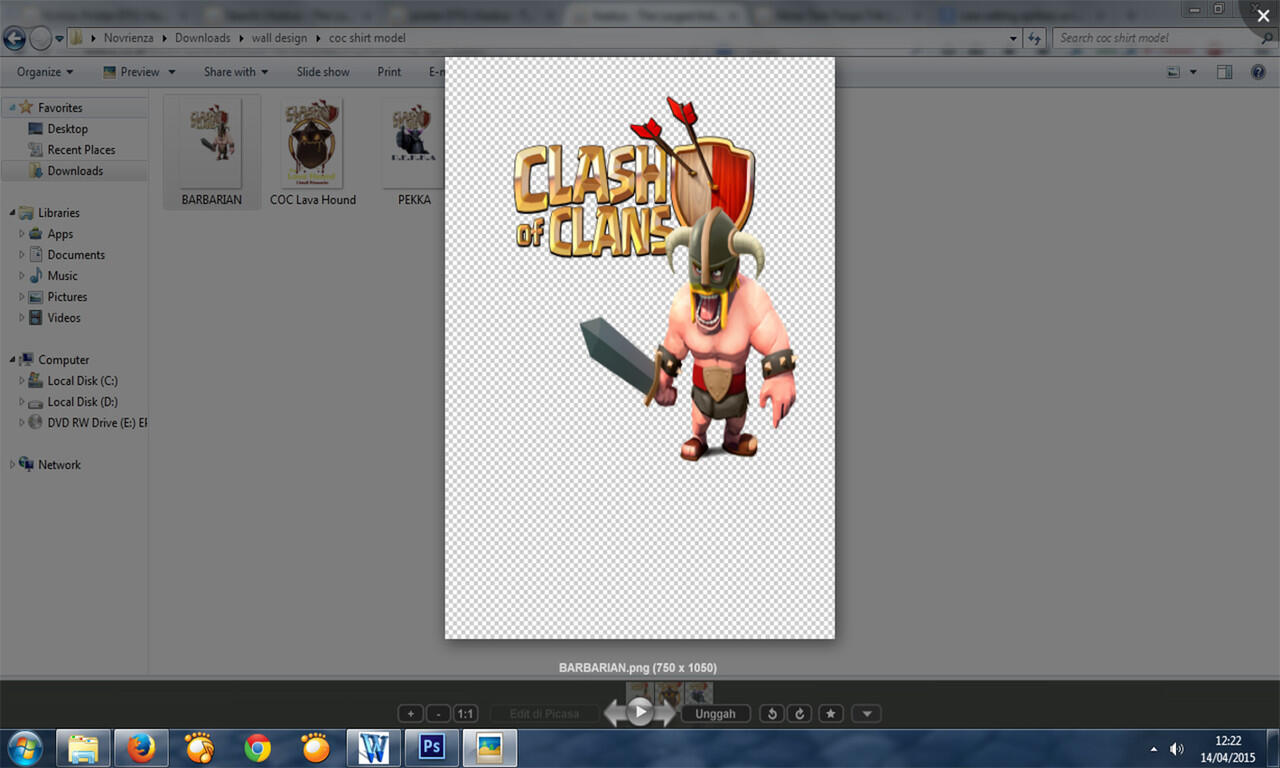Image resolution: width=1280 pixels, height=768 pixels.
Task: Expand Local Disk (D:) tree node
Action: click(x=22, y=402)
